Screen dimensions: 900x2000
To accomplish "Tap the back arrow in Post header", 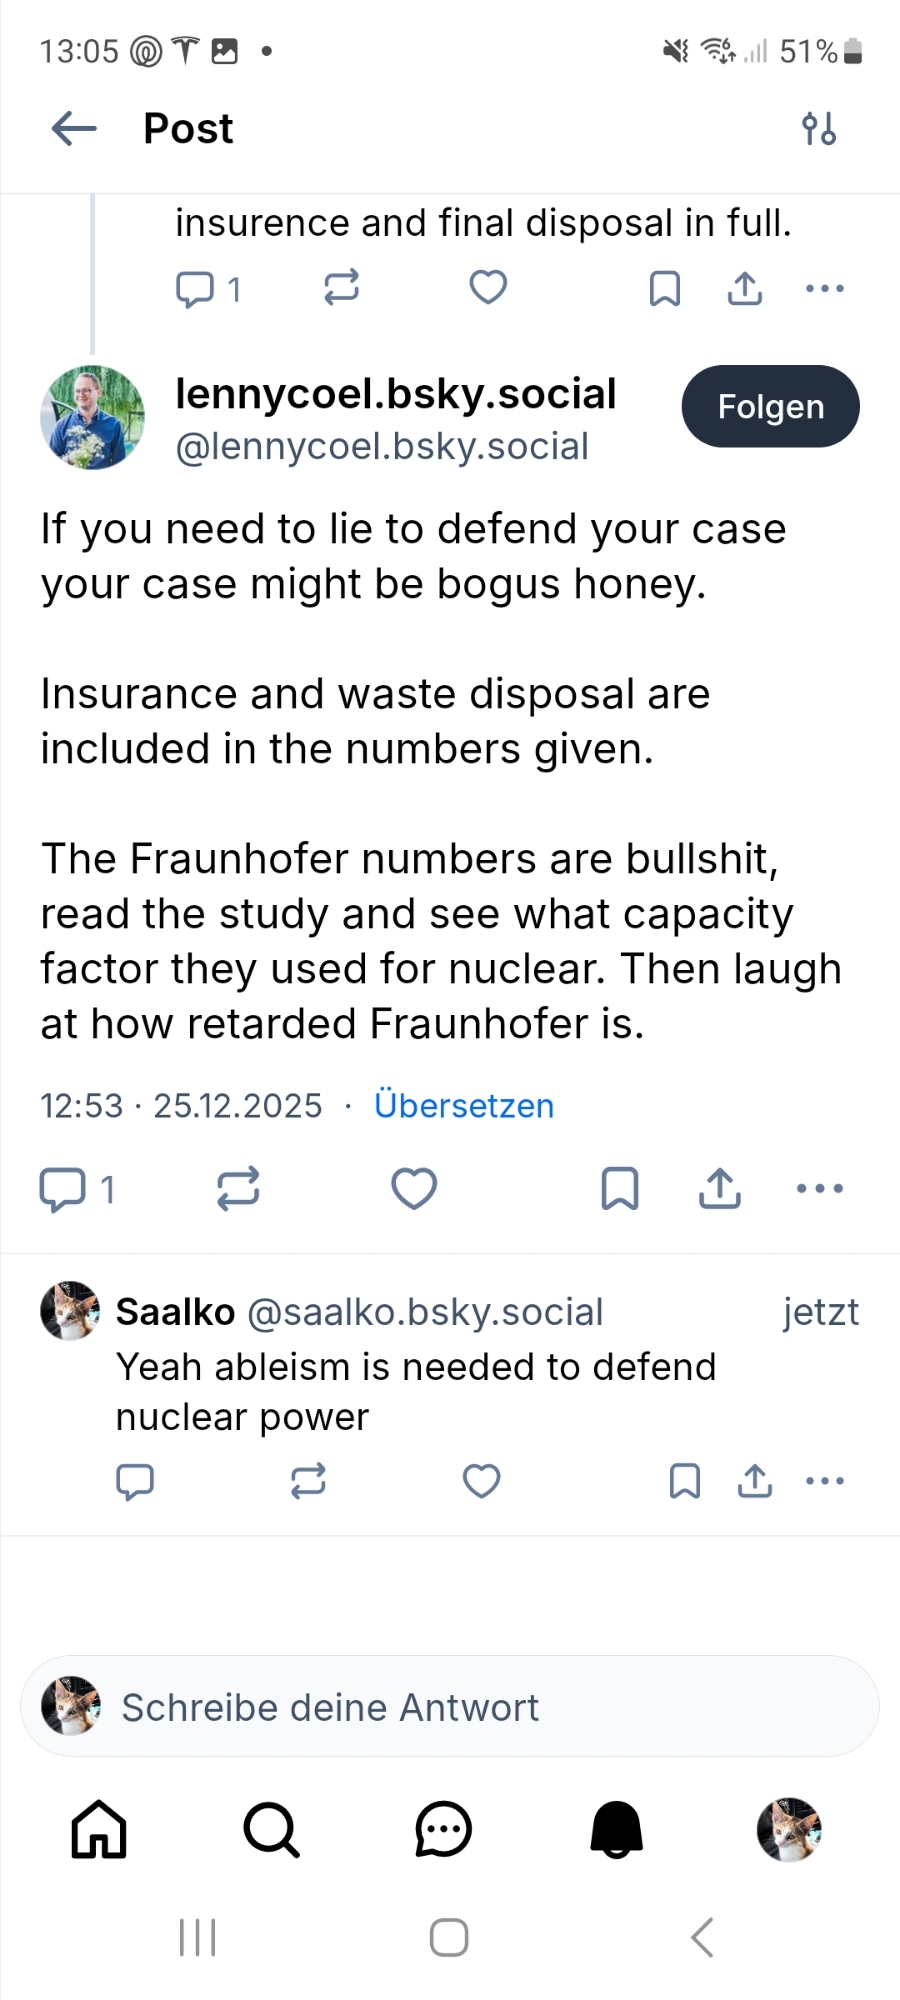I will [x=74, y=129].
